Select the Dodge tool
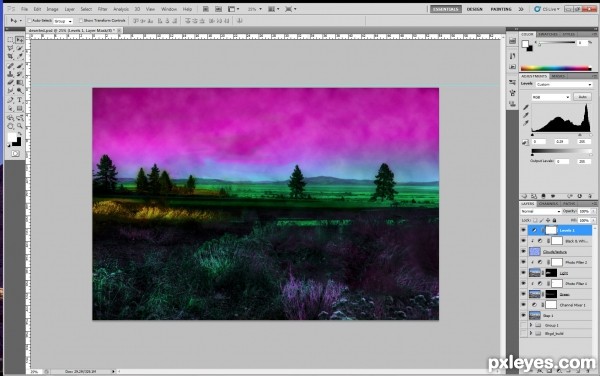600x376 pixels. click(20, 91)
